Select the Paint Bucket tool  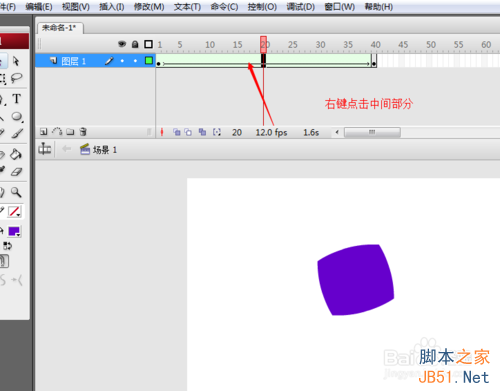16,154
